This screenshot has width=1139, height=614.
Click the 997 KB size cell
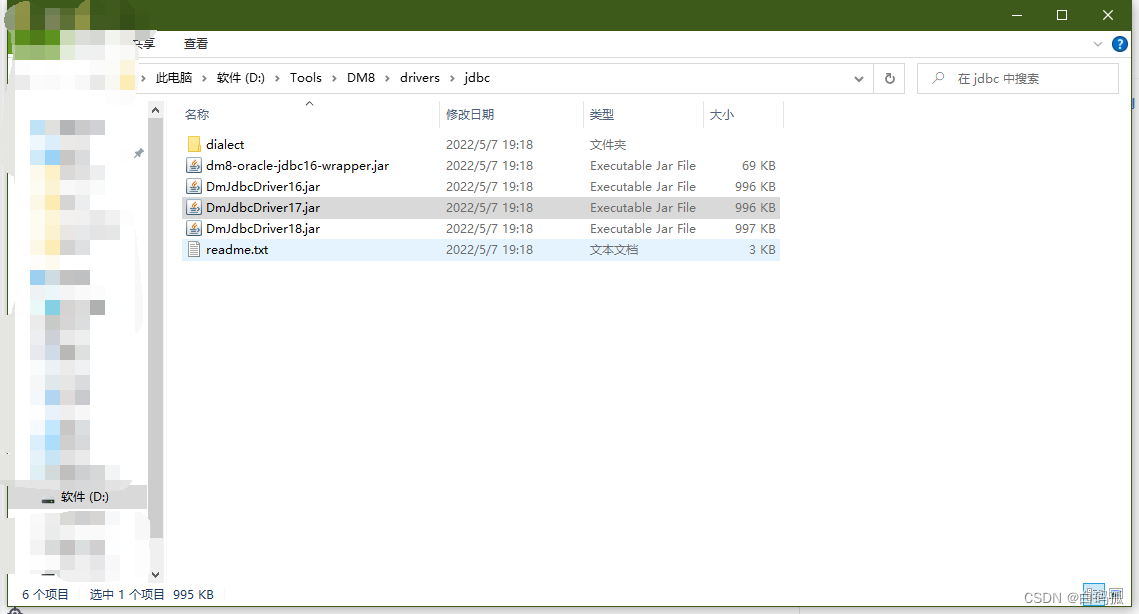click(755, 229)
